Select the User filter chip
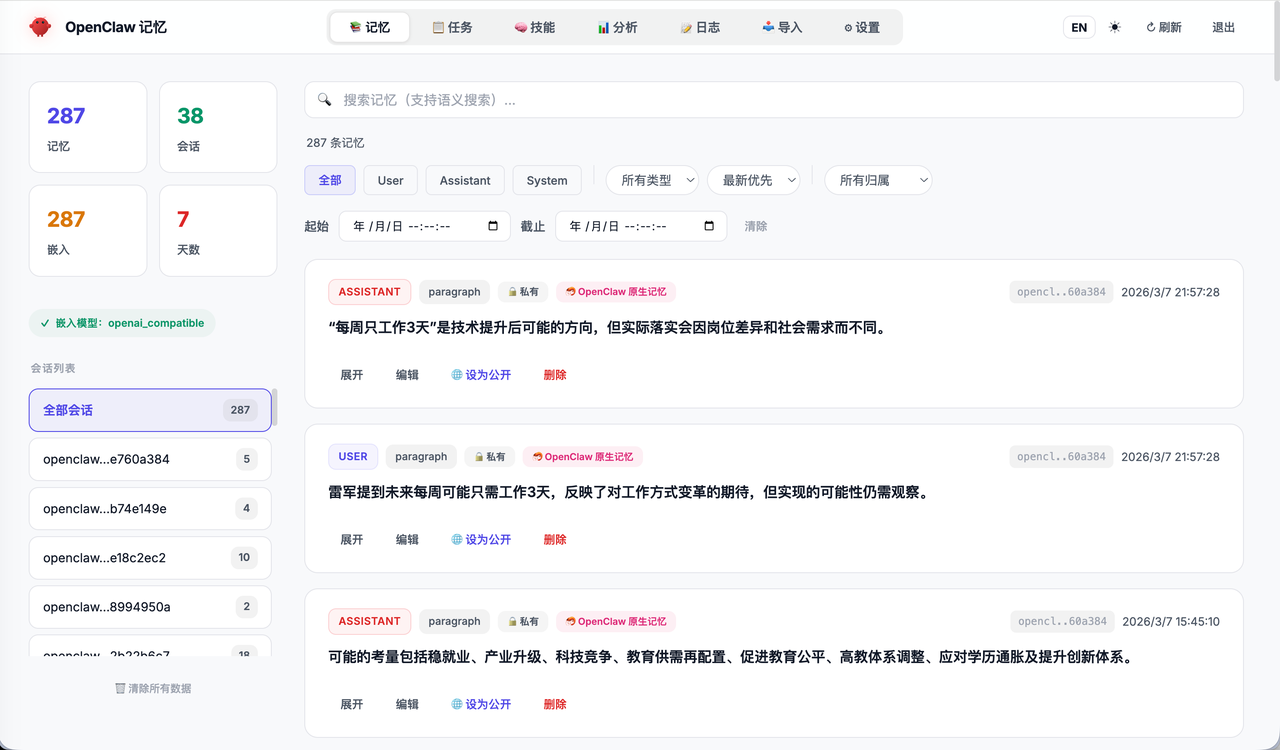 pyautogui.click(x=390, y=180)
